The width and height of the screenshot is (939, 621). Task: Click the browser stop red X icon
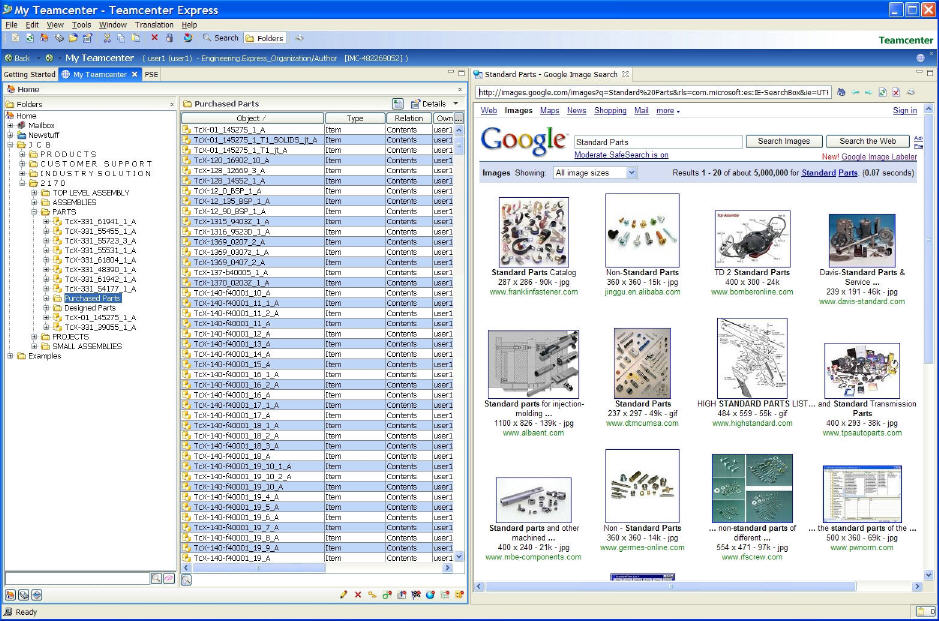896,92
